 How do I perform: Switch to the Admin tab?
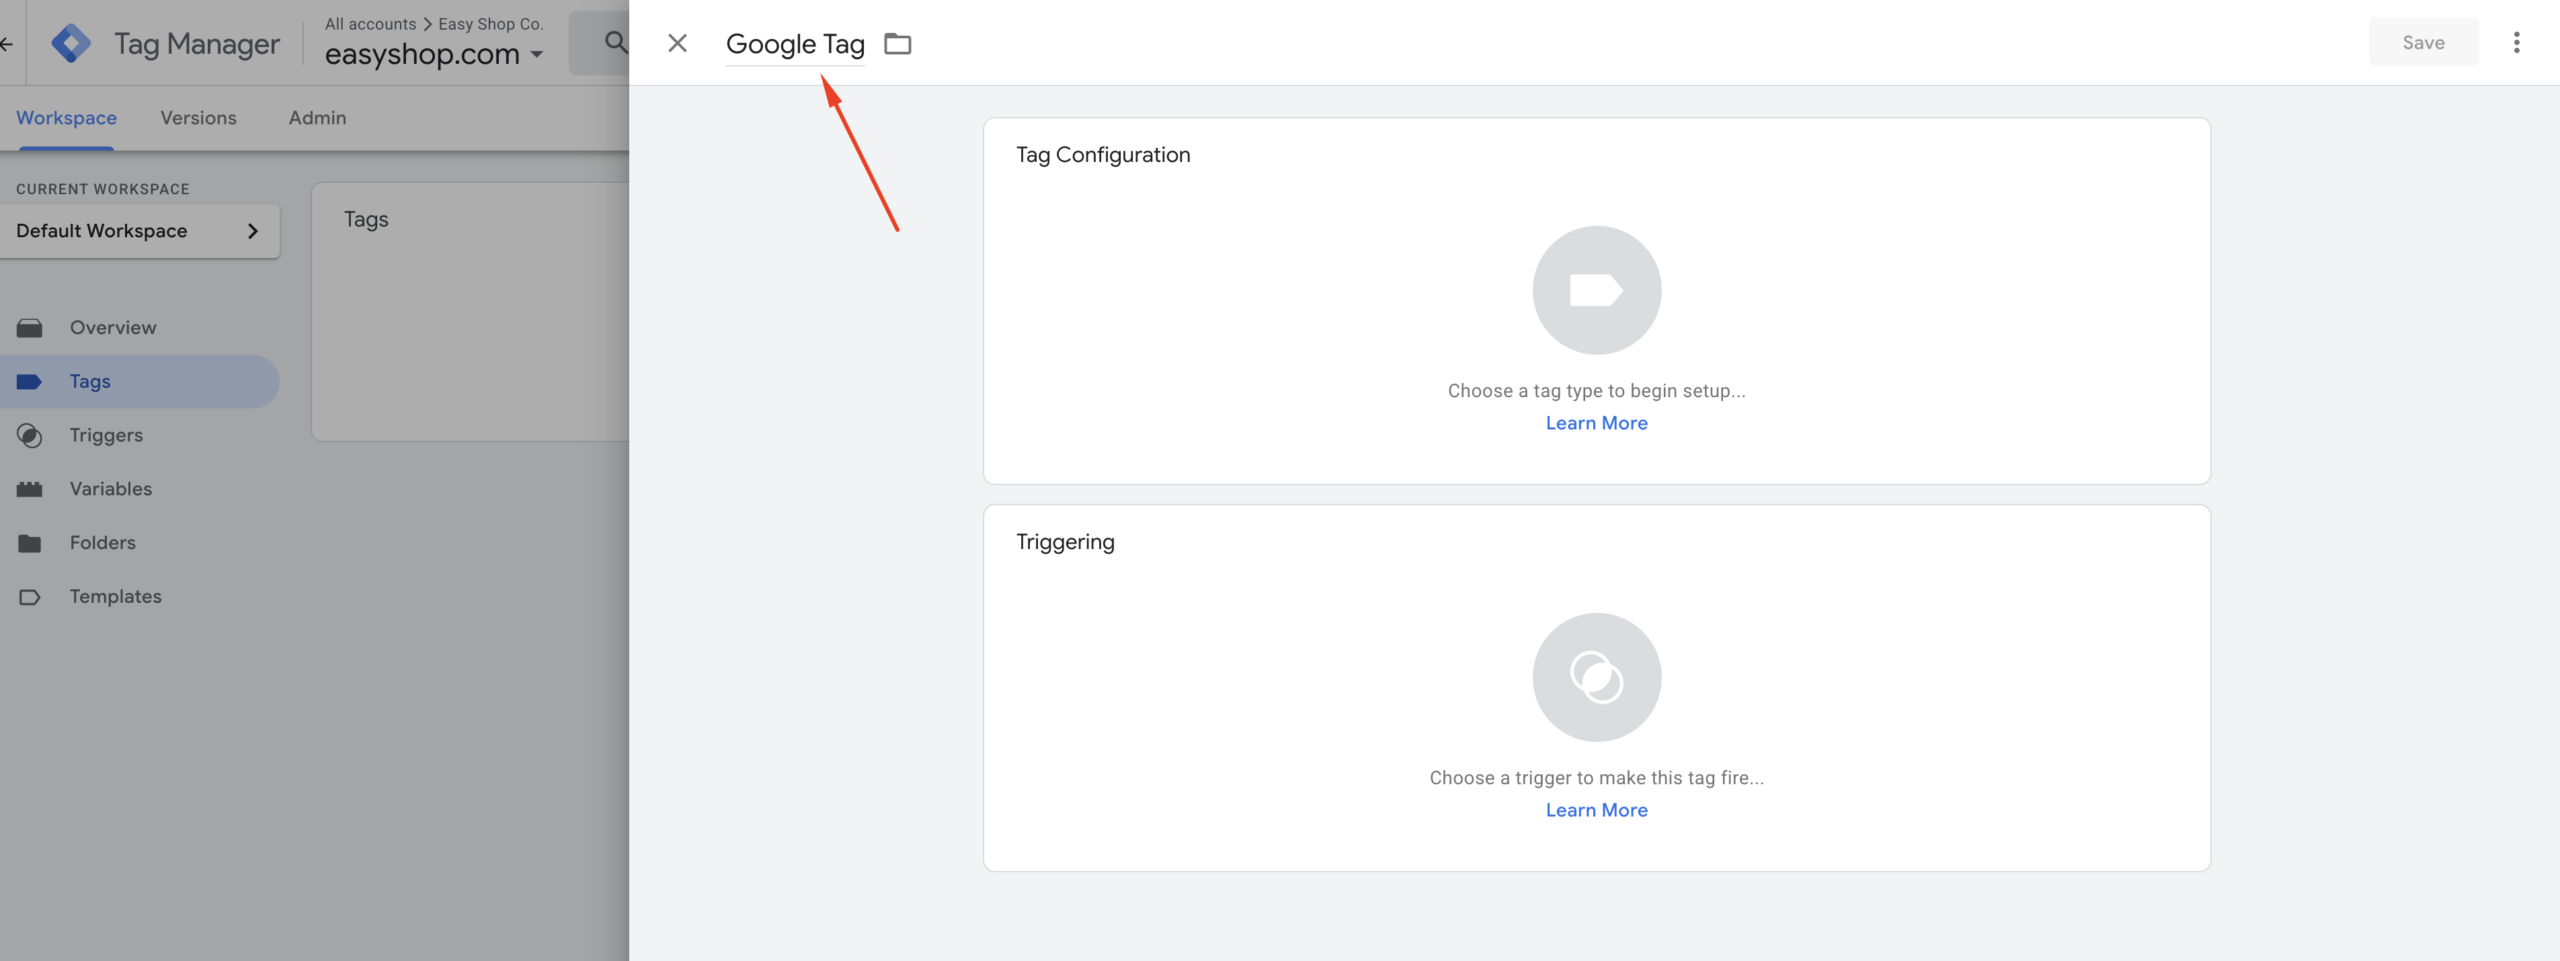[317, 118]
